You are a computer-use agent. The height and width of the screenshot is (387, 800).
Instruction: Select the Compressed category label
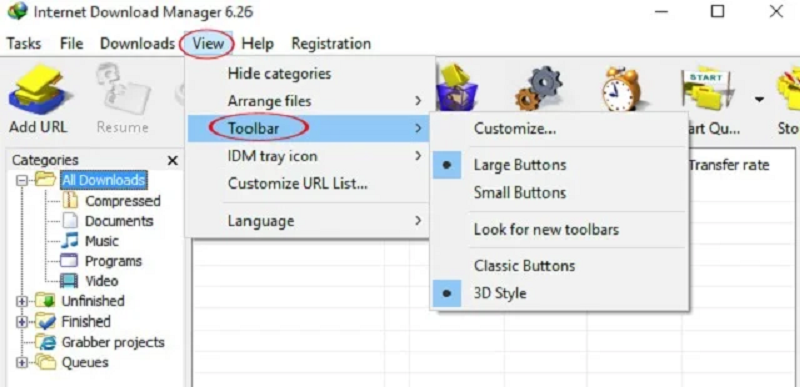(122, 201)
